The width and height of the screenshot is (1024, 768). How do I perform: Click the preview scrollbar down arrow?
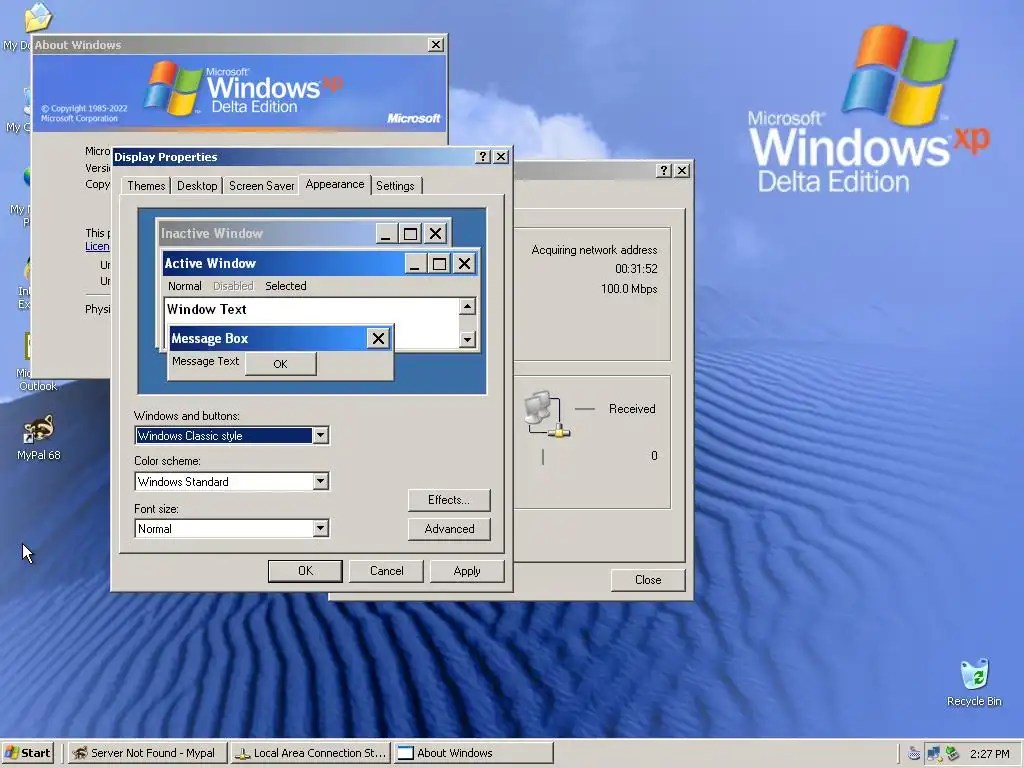tap(467, 339)
